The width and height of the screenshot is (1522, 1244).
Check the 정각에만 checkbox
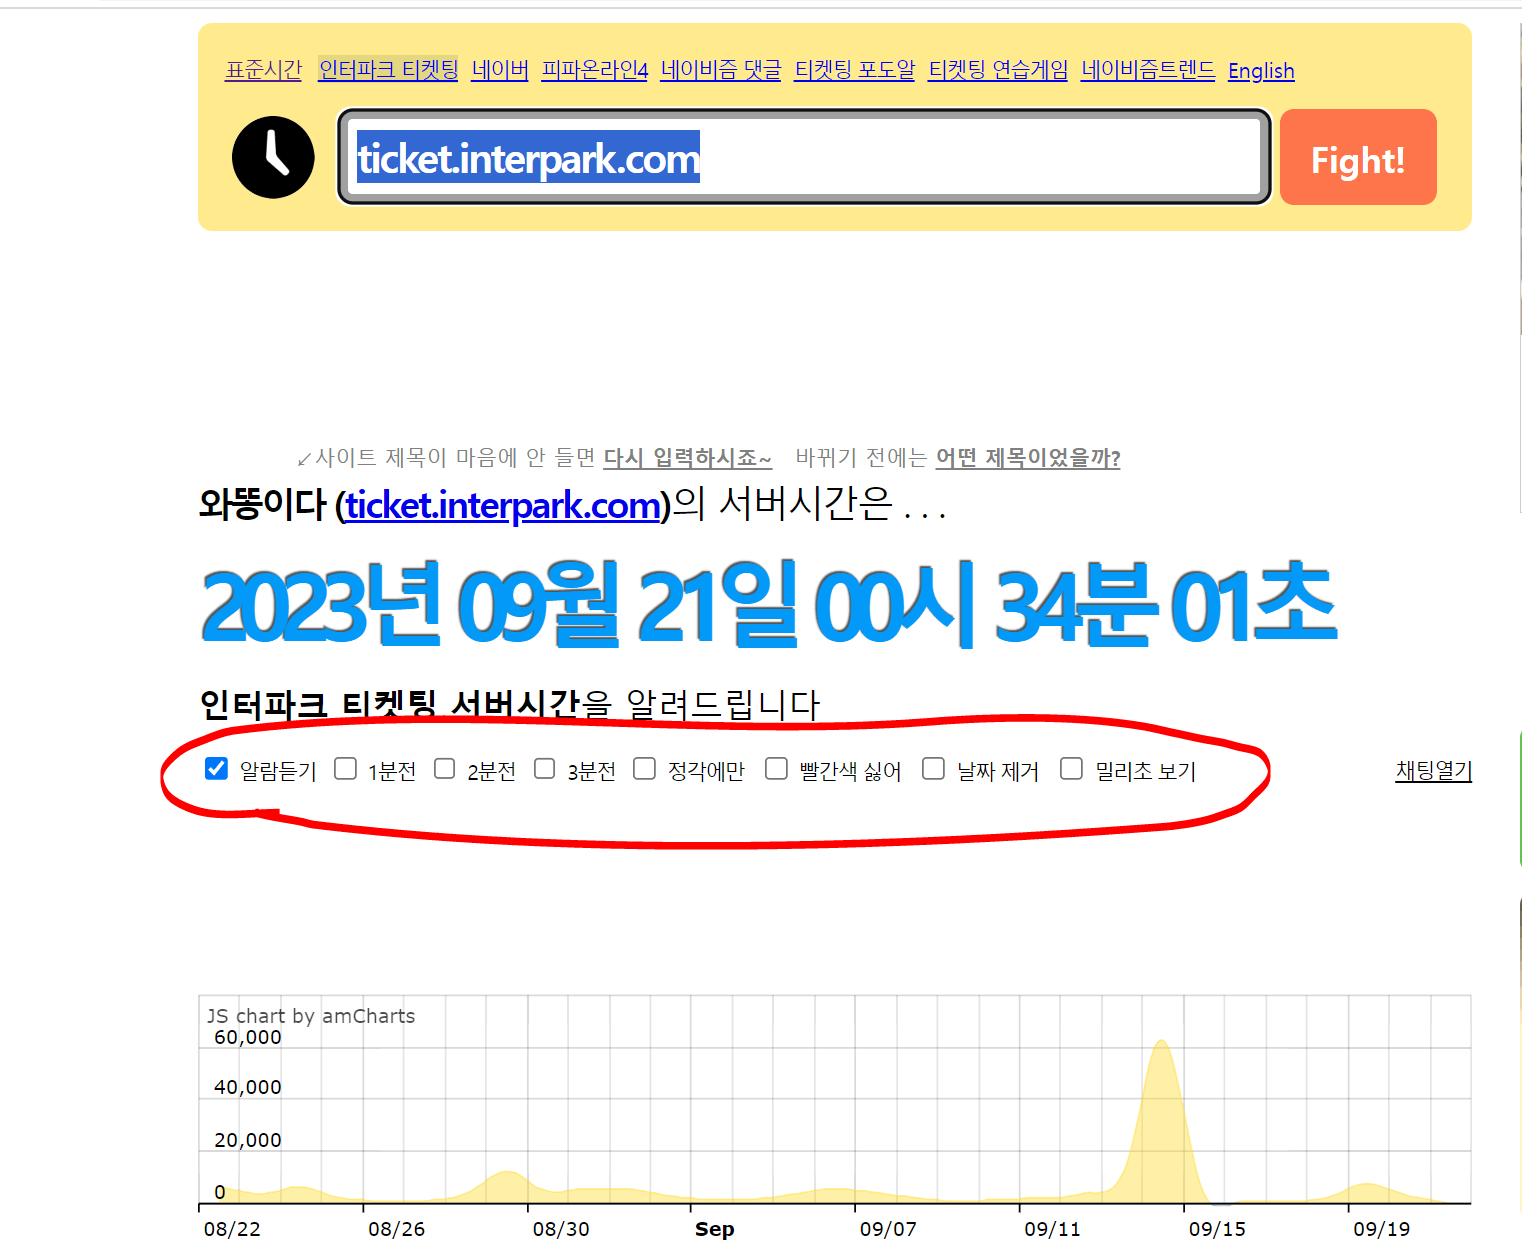pyautogui.click(x=644, y=768)
